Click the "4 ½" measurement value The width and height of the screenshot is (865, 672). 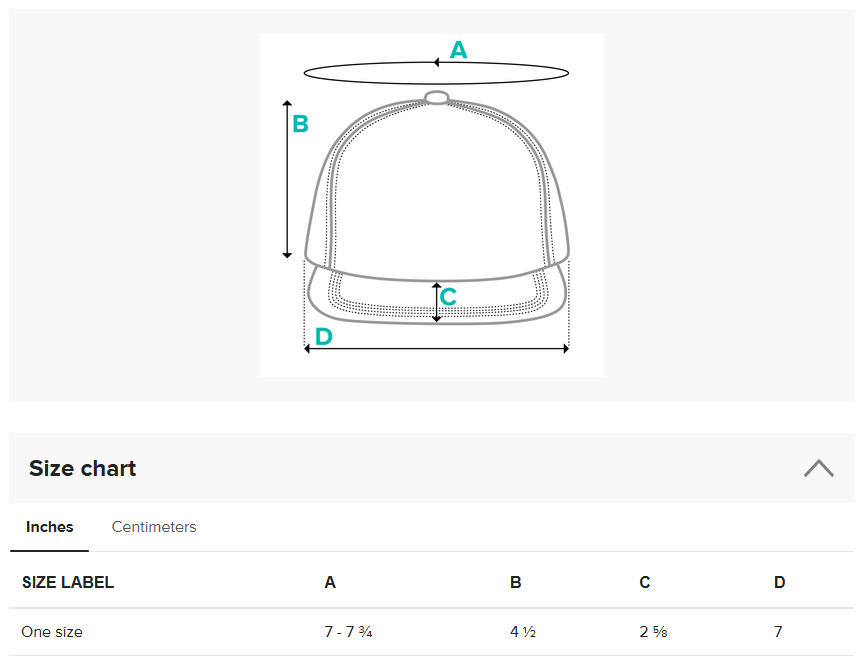[523, 632]
